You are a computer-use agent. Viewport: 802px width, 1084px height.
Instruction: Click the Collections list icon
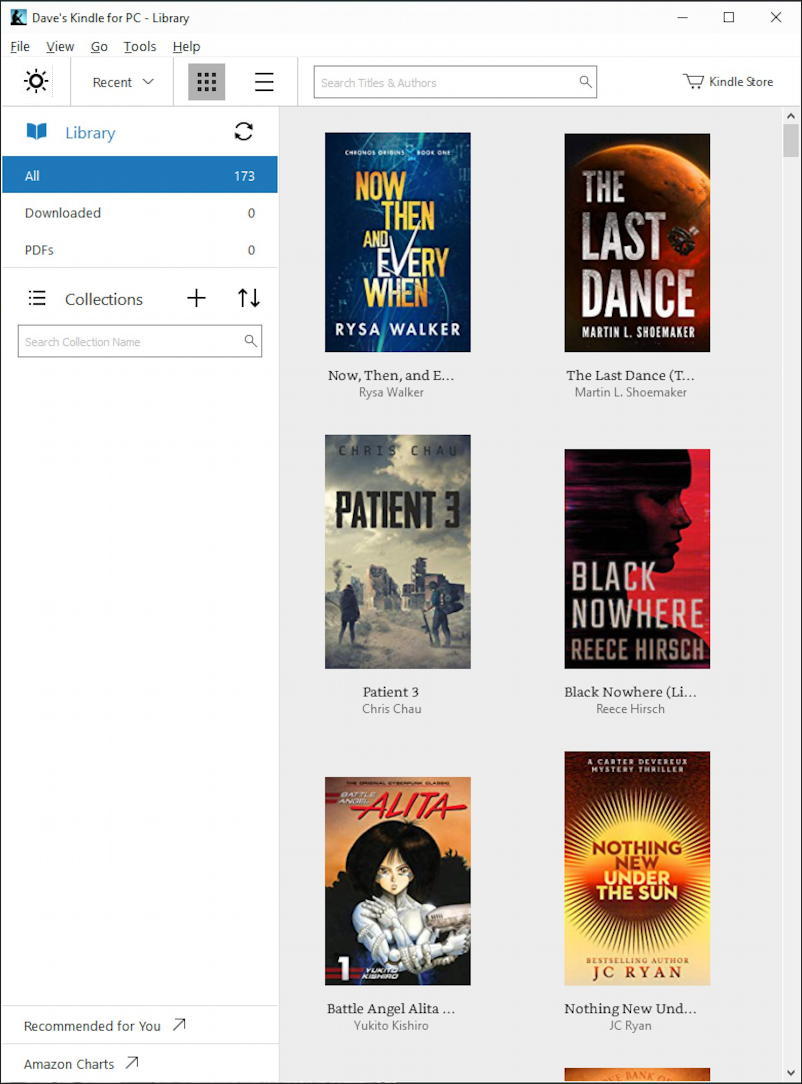tap(37, 298)
